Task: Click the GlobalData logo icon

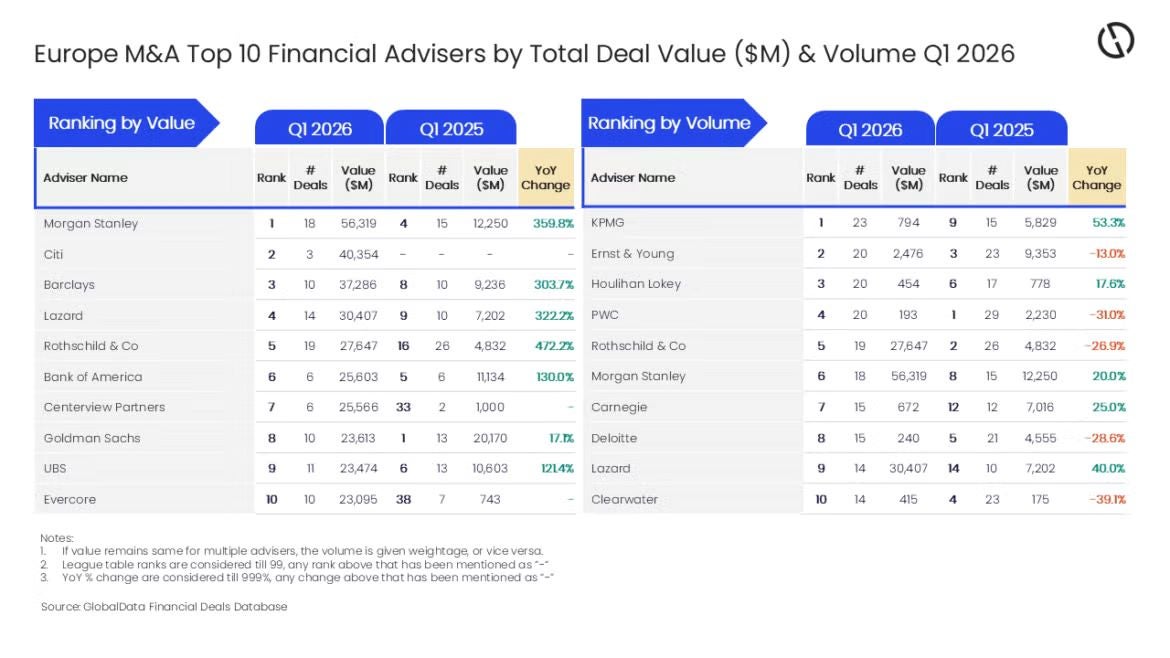Action: (1115, 42)
